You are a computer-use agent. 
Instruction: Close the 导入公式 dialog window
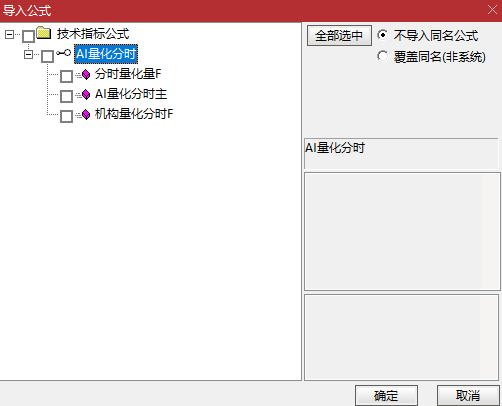[492, 10]
